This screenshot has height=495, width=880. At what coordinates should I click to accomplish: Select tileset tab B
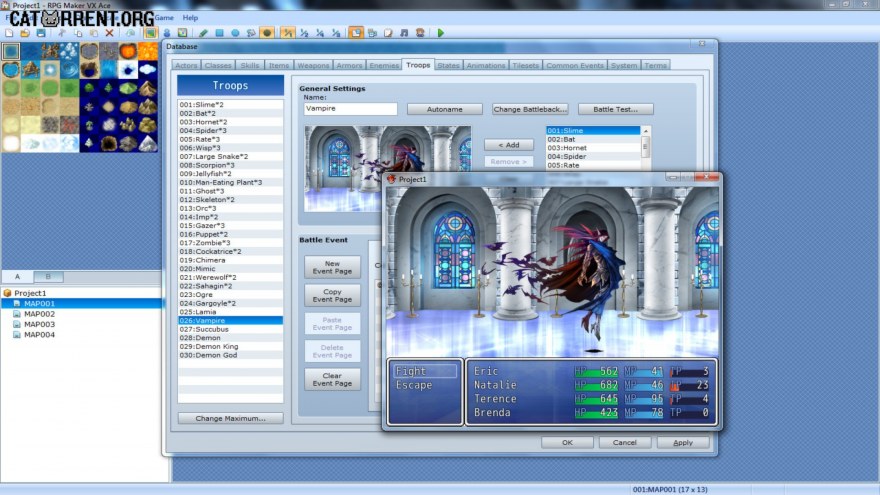coord(48,277)
